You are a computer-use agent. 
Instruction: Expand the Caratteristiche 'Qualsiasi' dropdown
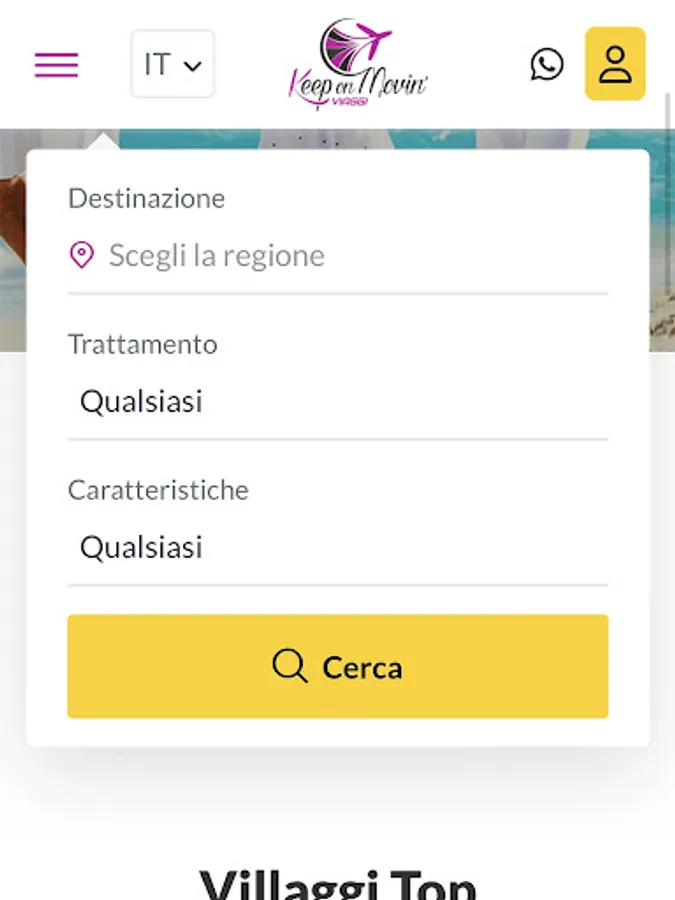coord(338,548)
